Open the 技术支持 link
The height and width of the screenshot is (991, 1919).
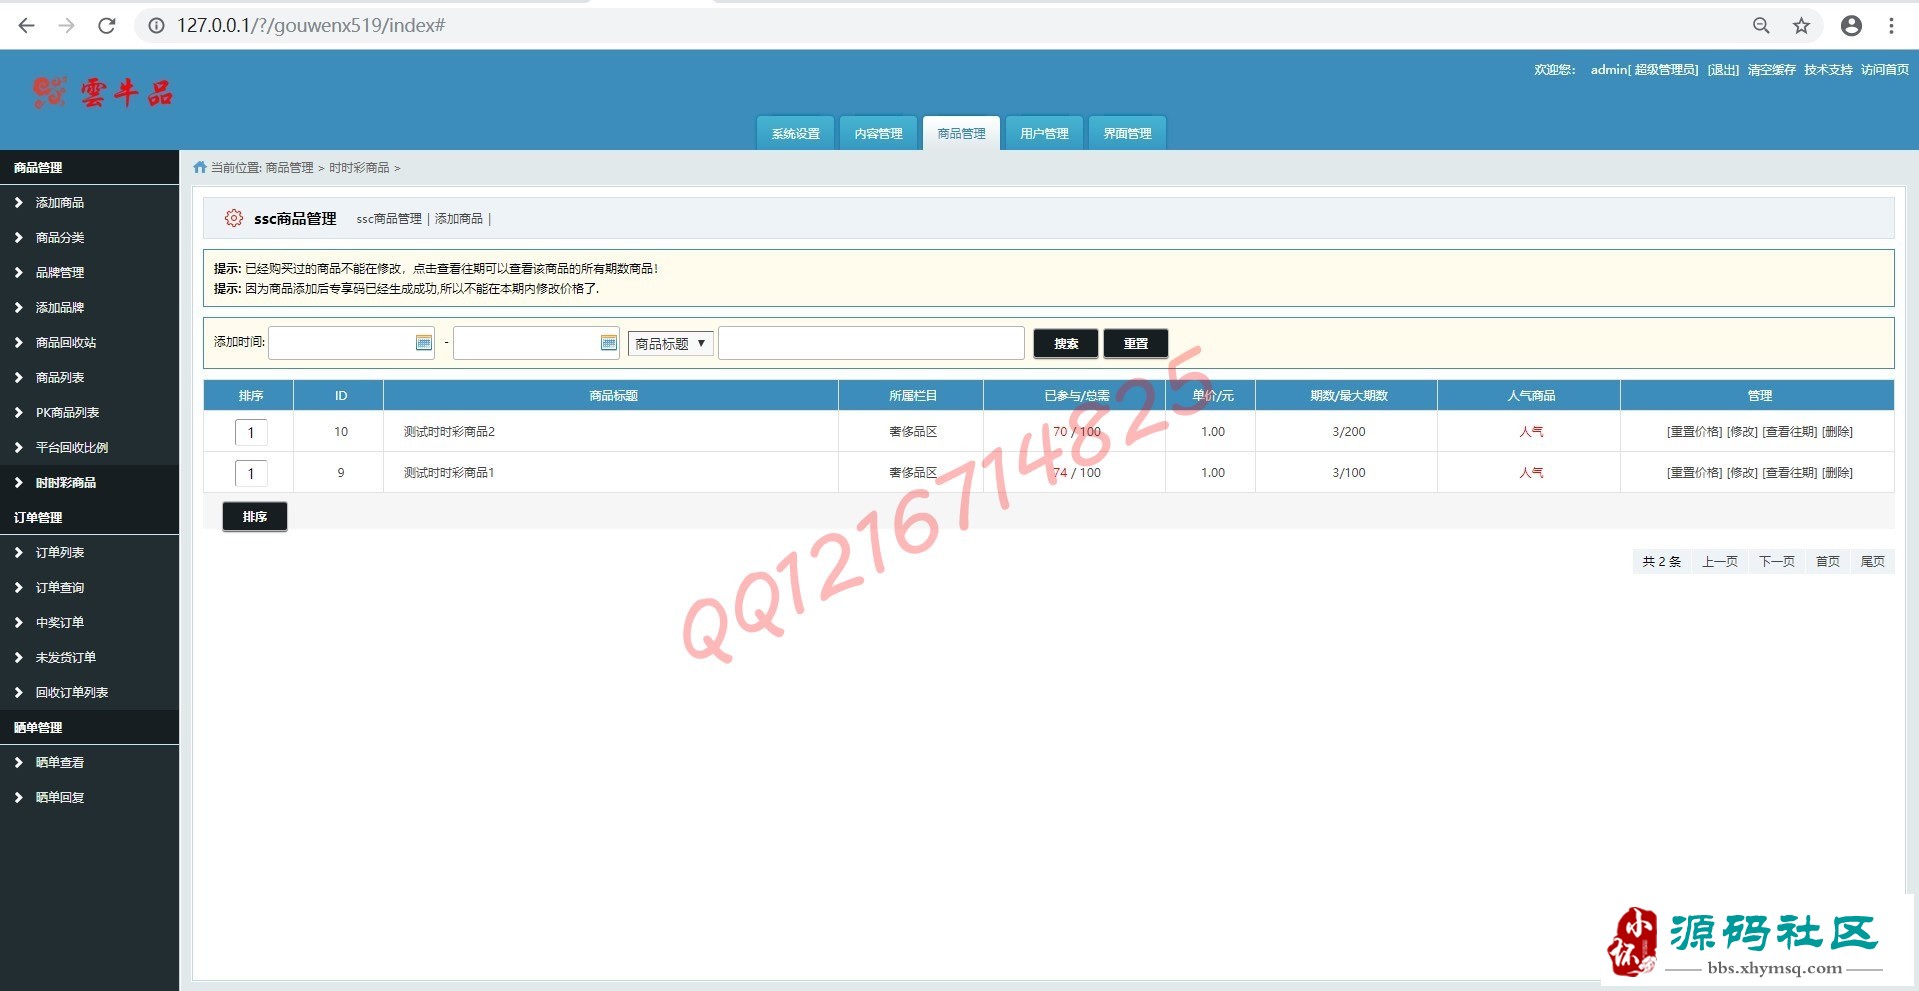pyautogui.click(x=1828, y=69)
